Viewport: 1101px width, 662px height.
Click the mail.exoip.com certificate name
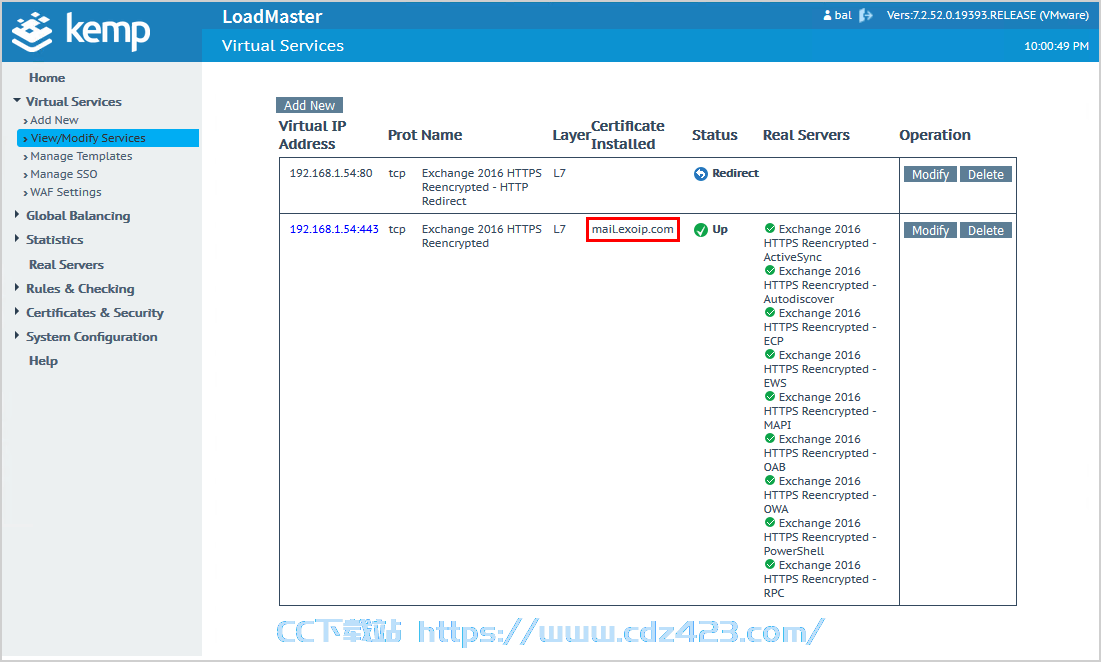coord(633,230)
